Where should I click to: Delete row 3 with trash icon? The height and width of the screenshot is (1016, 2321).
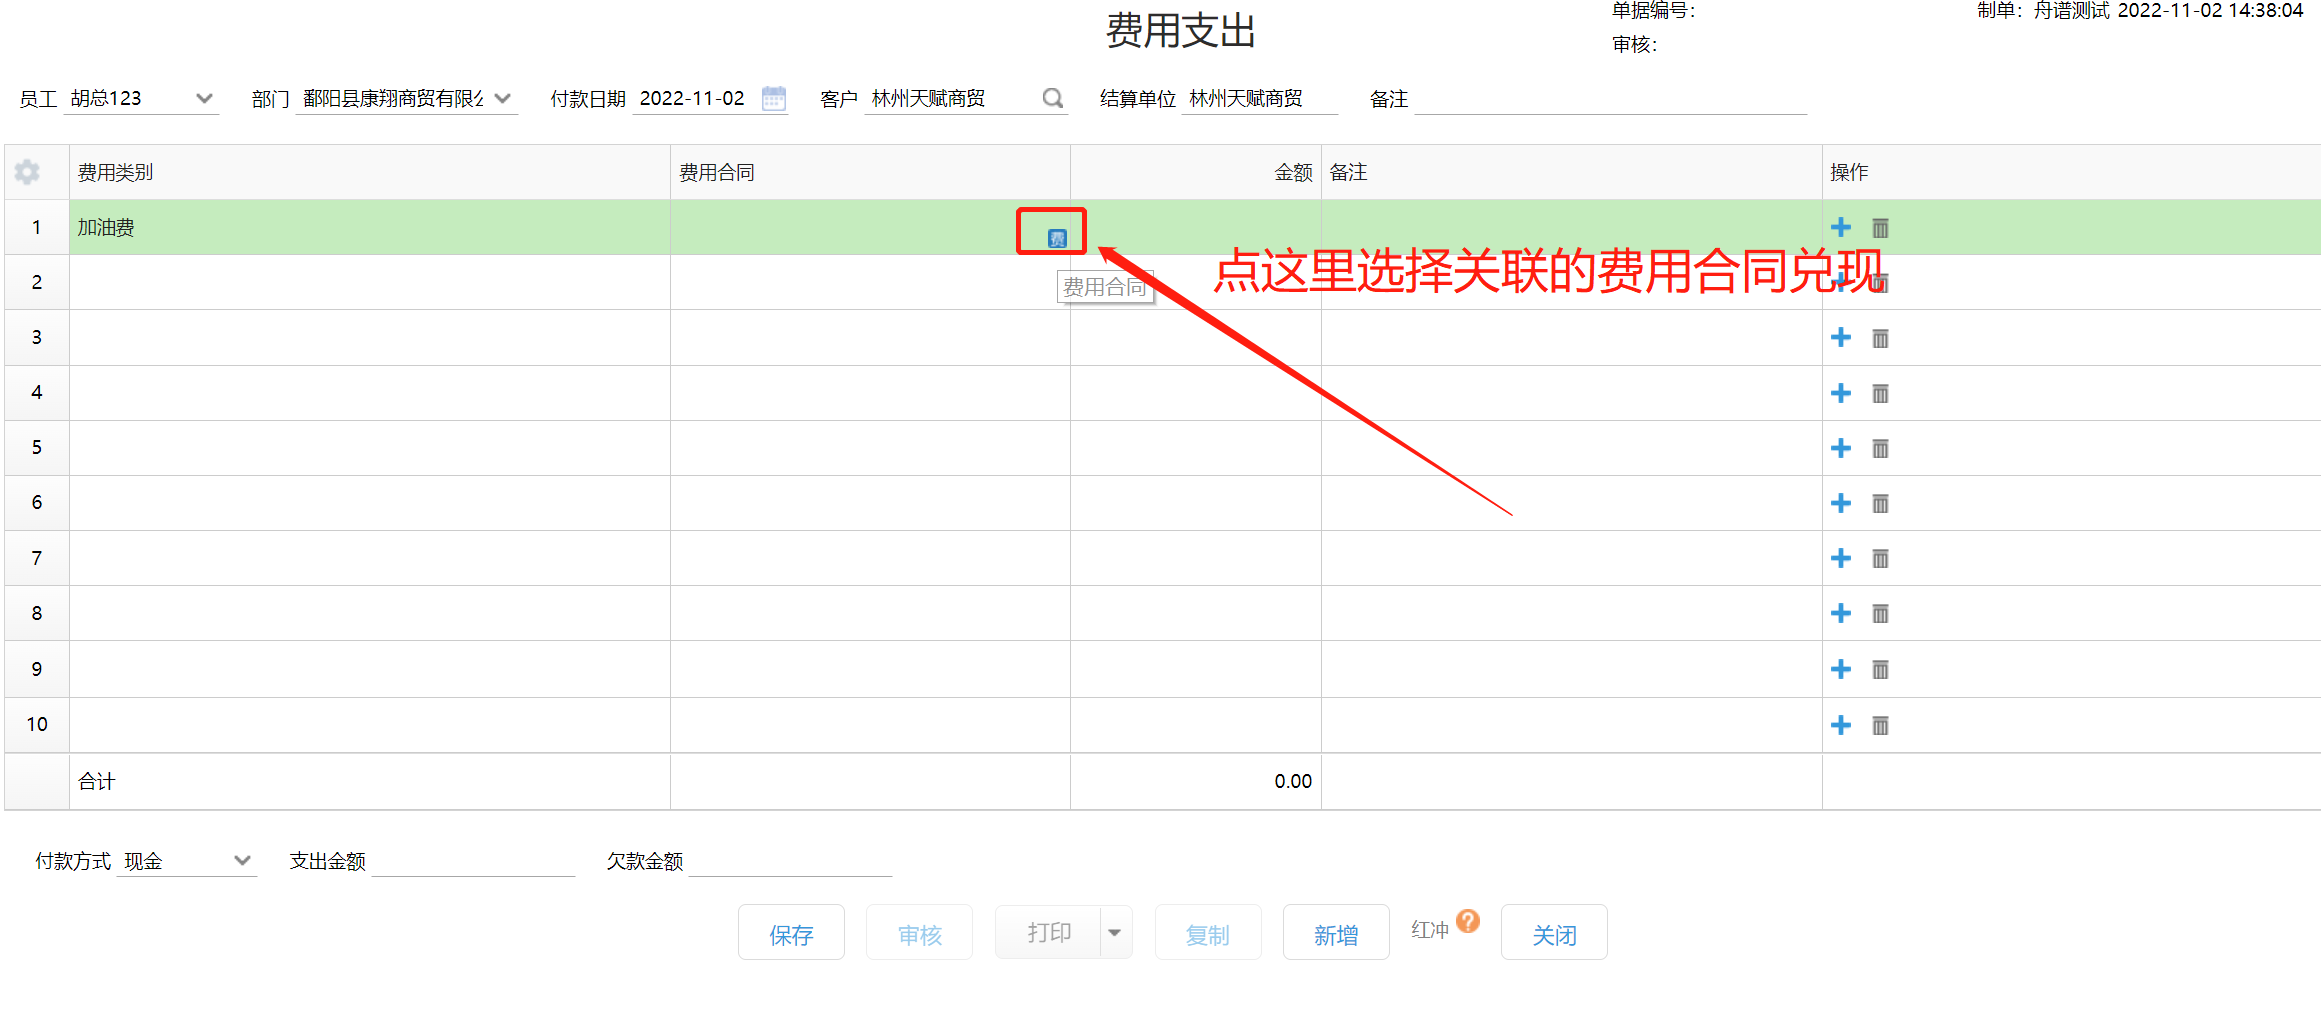coord(1880,338)
